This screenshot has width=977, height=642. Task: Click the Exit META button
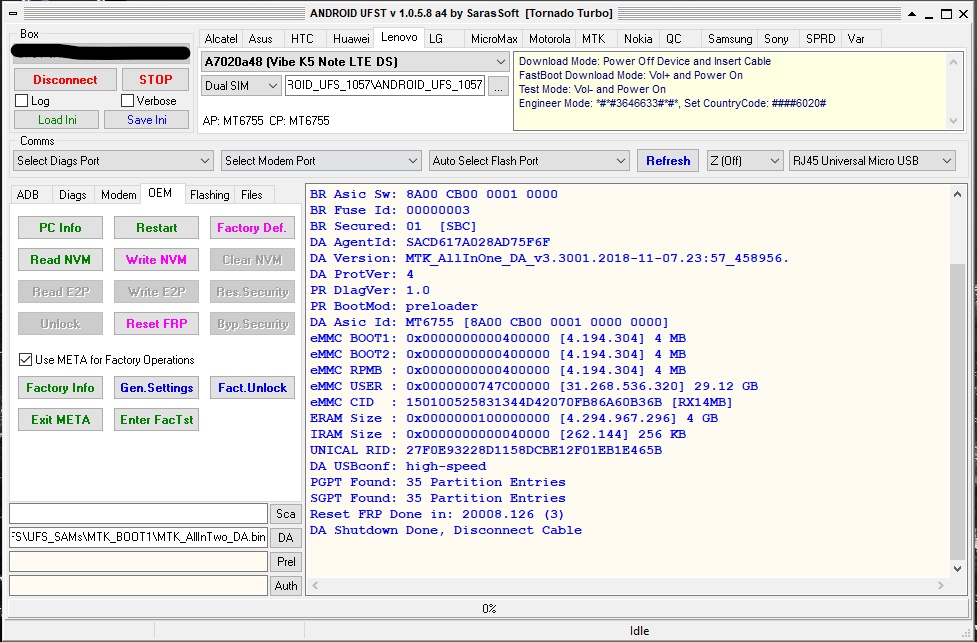(60, 419)
